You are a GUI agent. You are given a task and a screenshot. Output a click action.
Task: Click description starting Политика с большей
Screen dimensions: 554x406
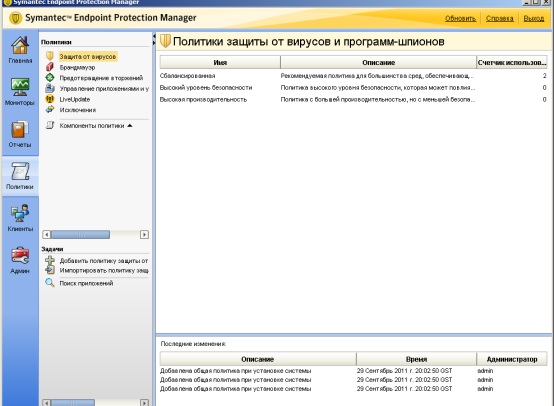[378, 100]
